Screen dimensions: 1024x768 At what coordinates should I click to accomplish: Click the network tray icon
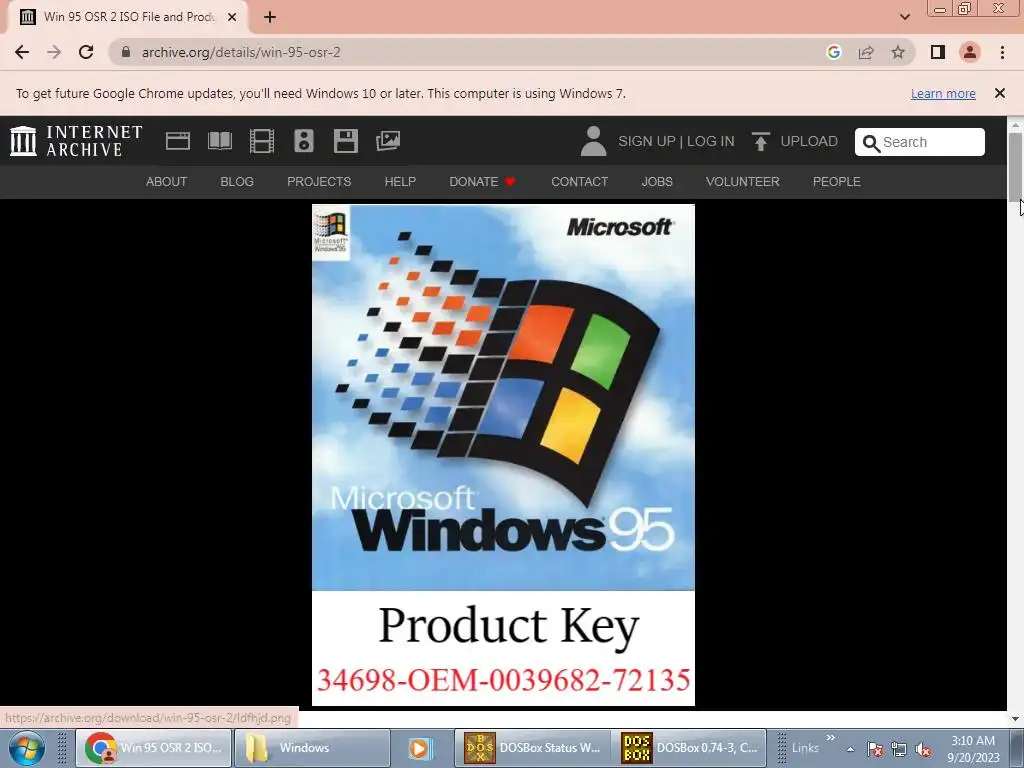coord(899,749)
